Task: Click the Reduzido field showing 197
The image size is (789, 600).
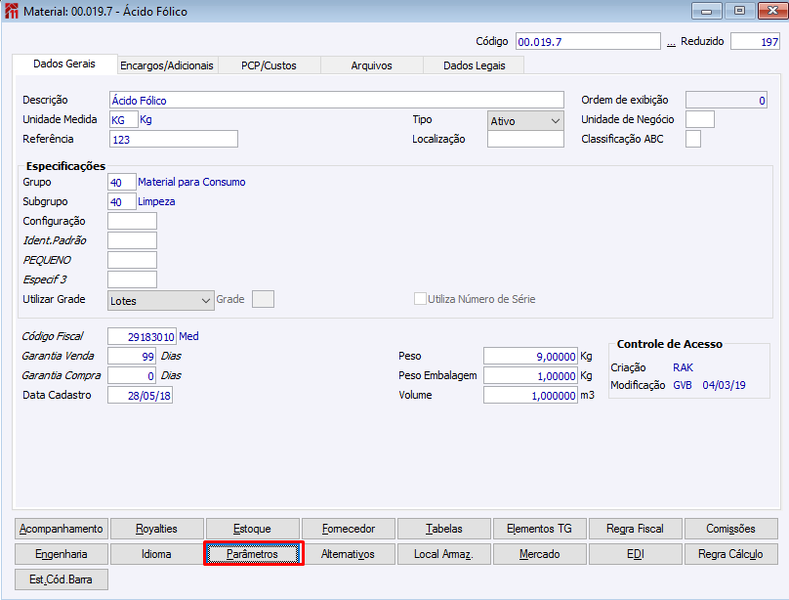Action: point(755,41)
